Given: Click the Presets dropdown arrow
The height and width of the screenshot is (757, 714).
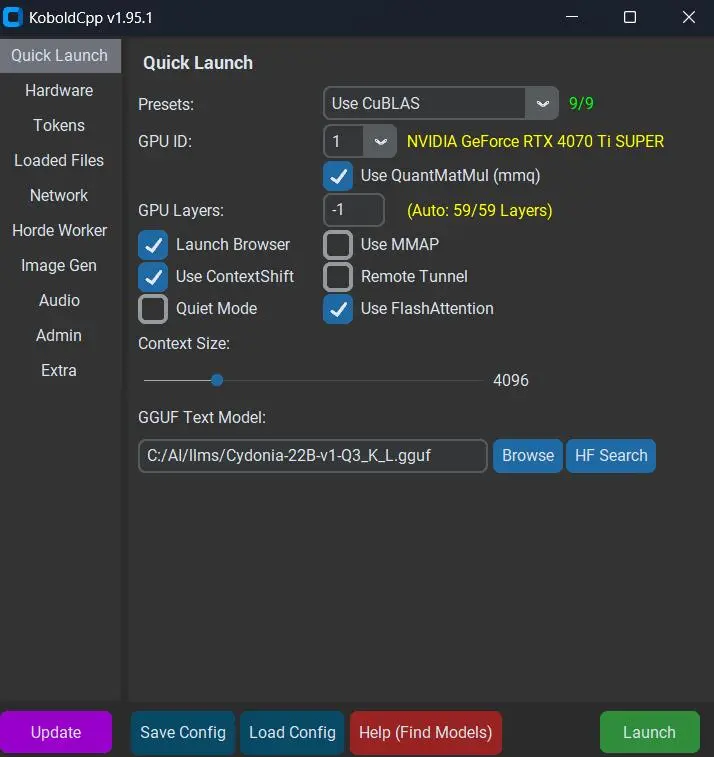Looking at the screenshot, I should pyautogui.click(x=542, y=103).
